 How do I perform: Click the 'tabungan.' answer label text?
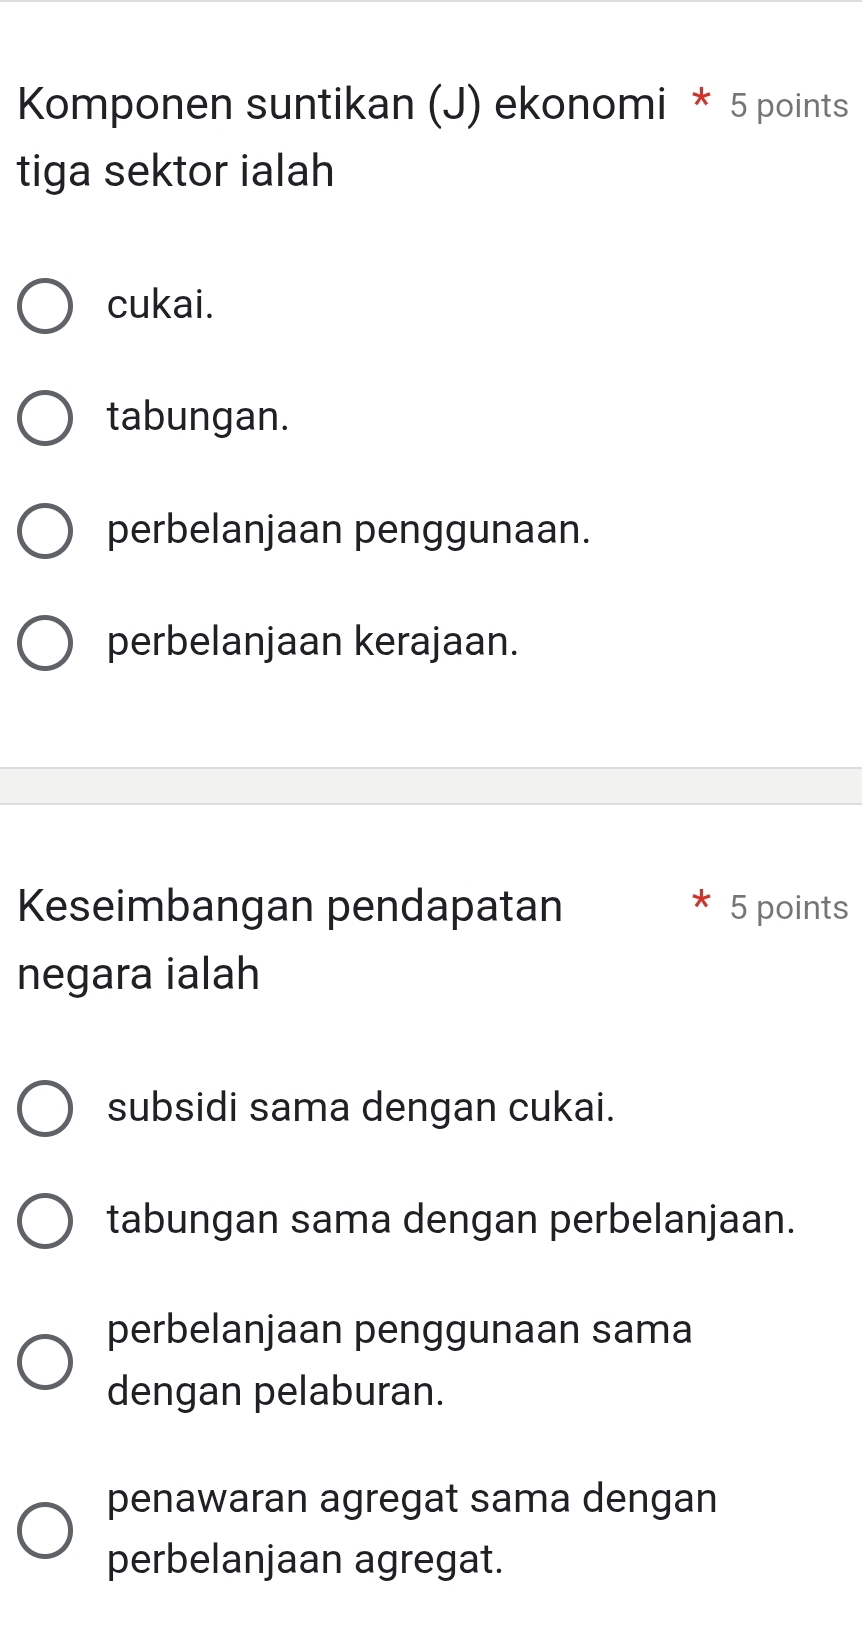(x=198, y=416)
